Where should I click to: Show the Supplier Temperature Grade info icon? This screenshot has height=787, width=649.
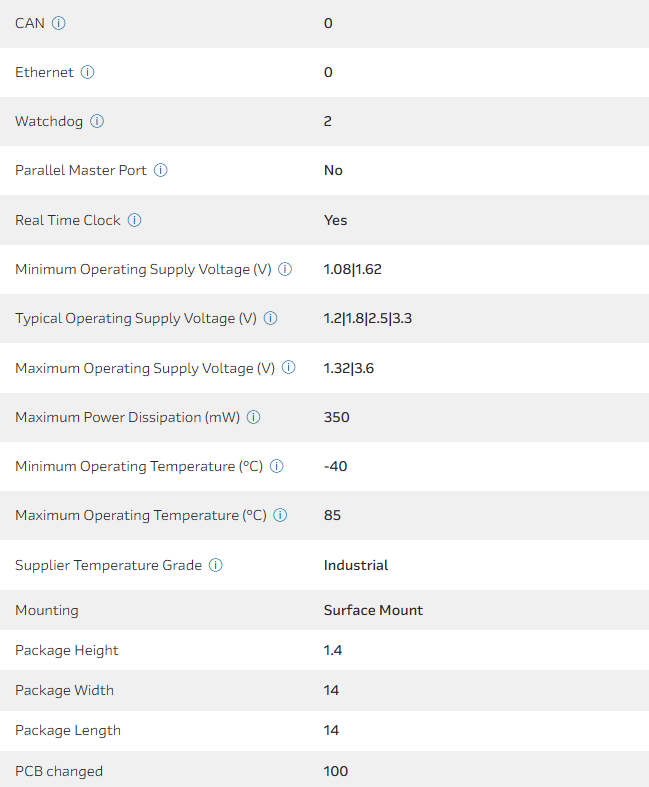[x=215, y=565]
